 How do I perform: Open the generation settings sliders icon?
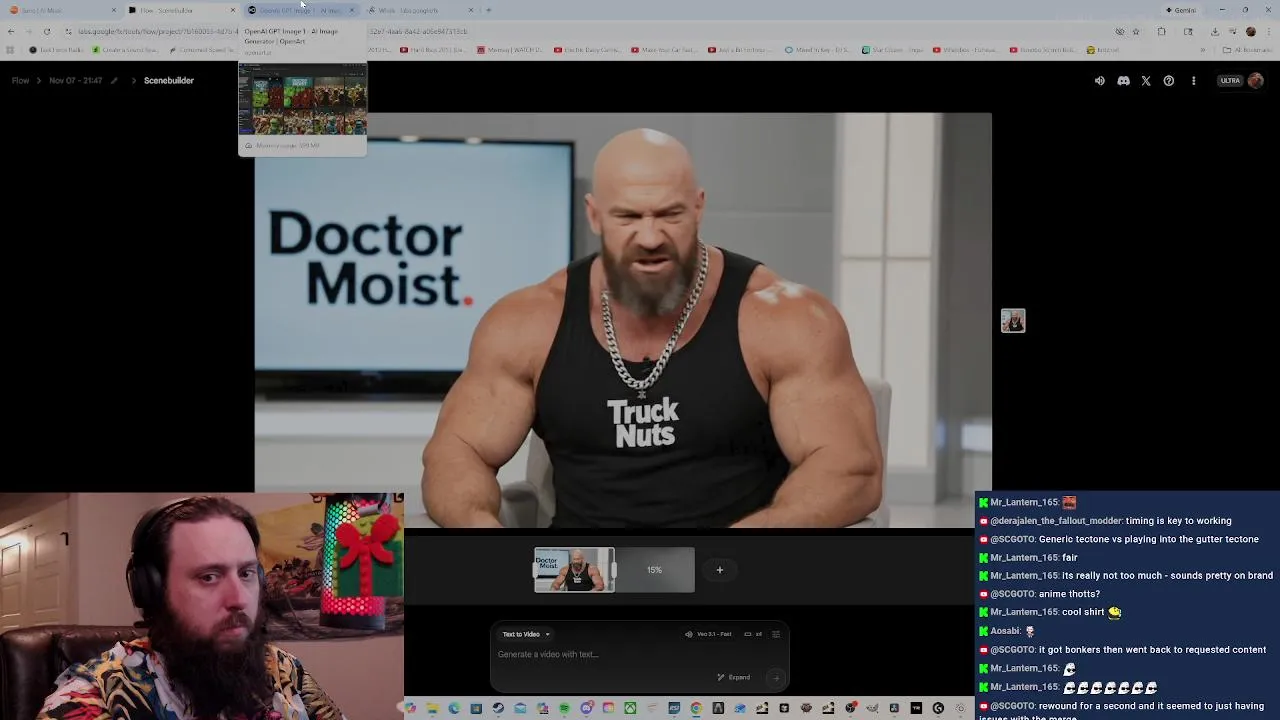coord(776,634)
